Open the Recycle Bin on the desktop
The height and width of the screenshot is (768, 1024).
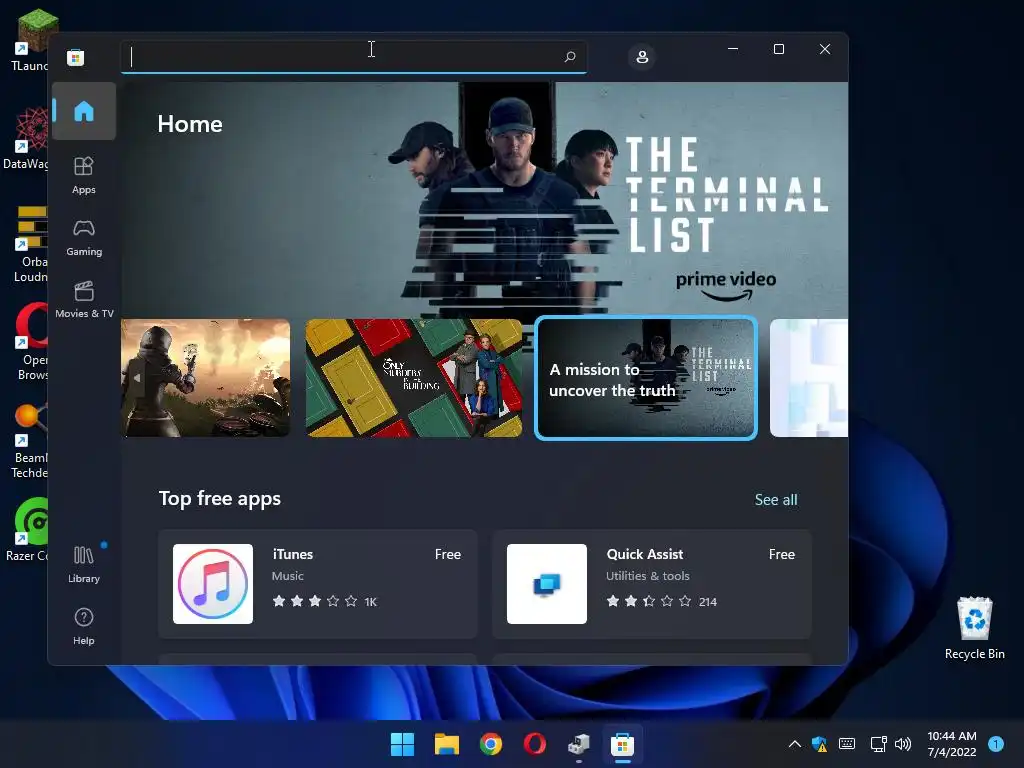point(974,628)
